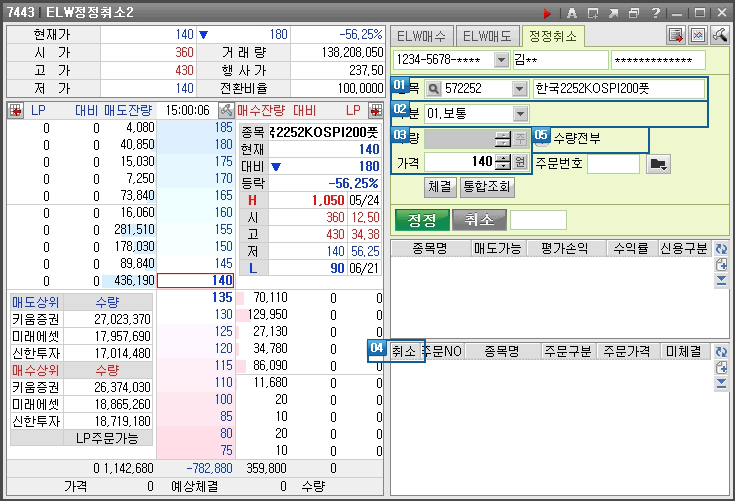735x501 pixels.
Task: Click the 주문번호 input field
Action: click(x=614, y=164)
